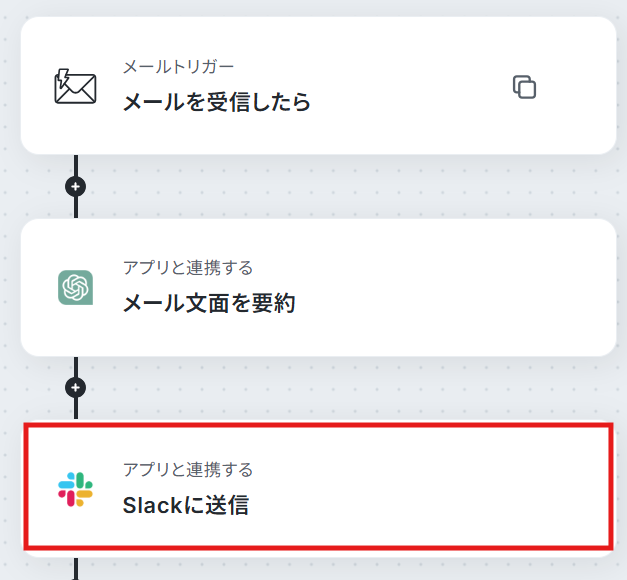Click connector line between trigger and plus
Screen dimensions: 627x580
pos(76,165)
